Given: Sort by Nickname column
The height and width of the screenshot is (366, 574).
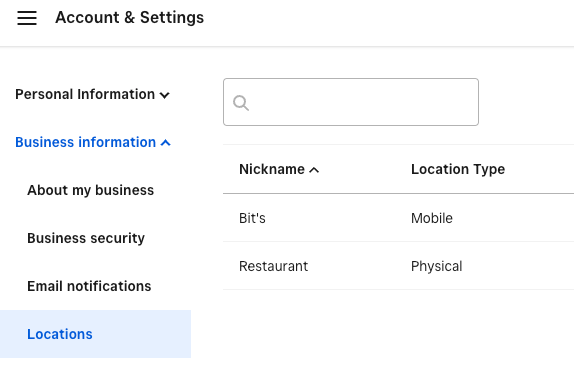Looking at the screenshot, I should (279, 169).
